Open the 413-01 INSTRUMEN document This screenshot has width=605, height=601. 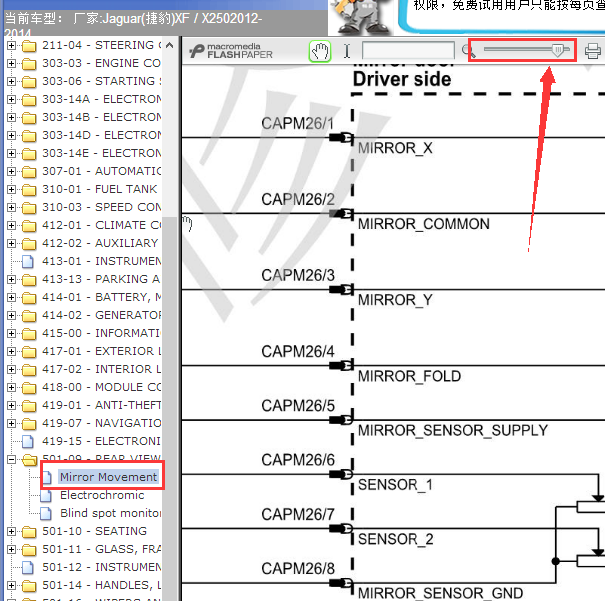coord(101,261)
